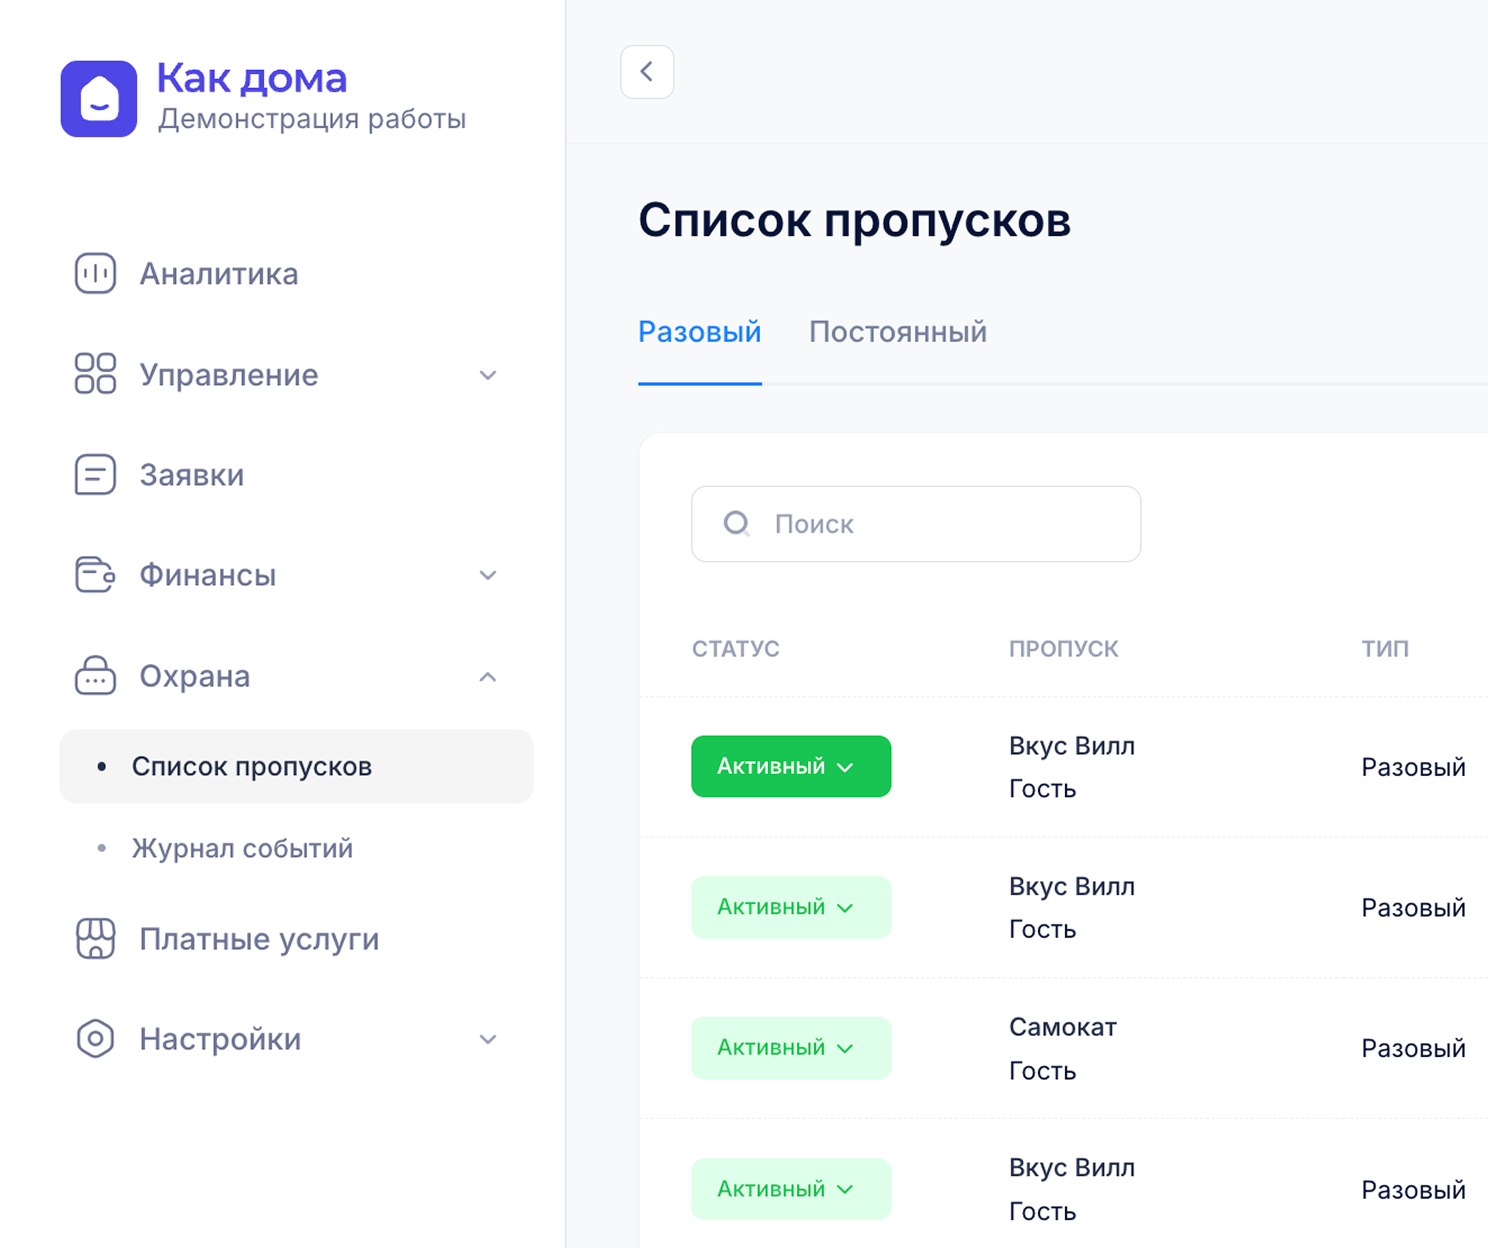This screenshot has height=1248, width=1488.
Task: Click the Настройки gear icon
Action: (x=96, y=1039)
